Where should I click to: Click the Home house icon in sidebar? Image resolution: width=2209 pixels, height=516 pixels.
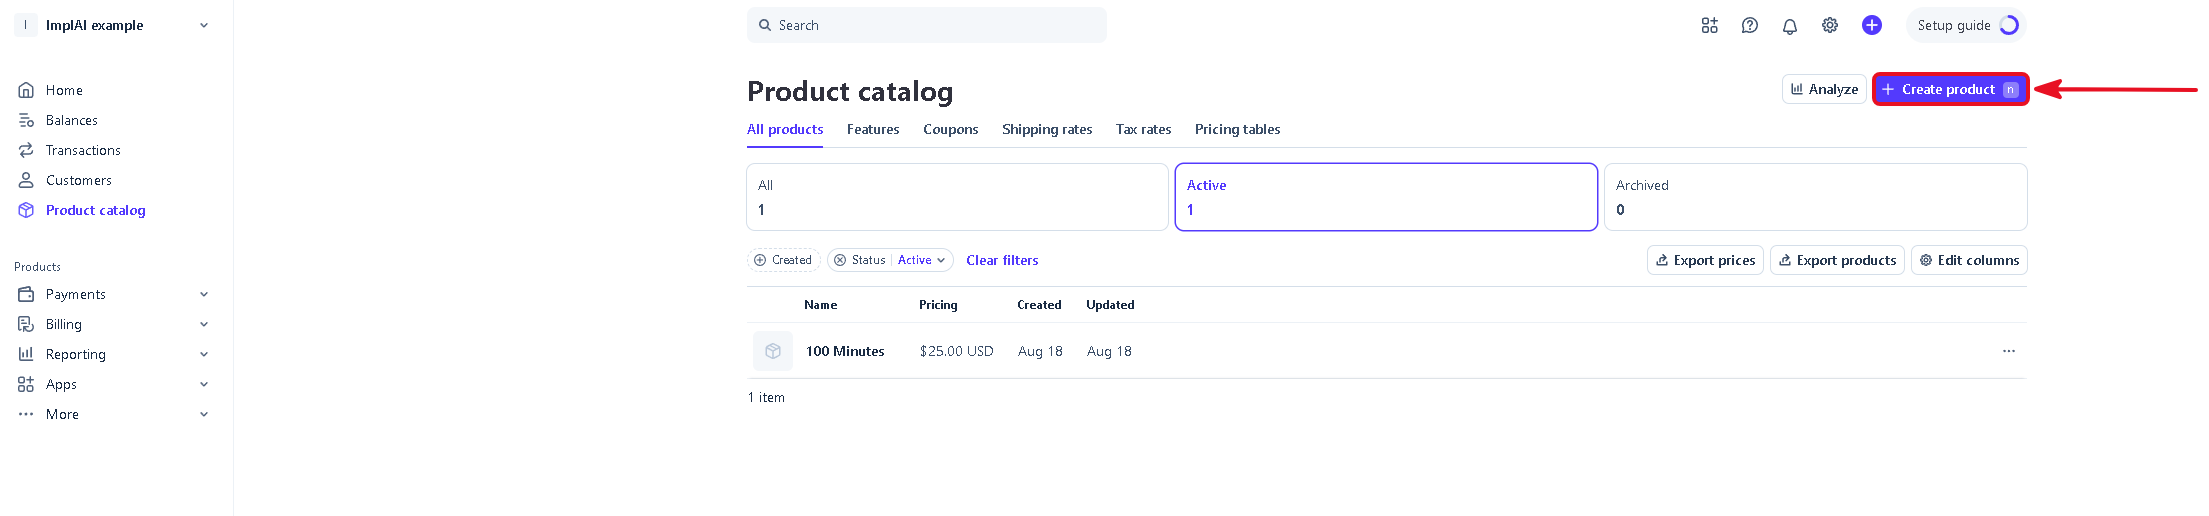tap(26, 90)
